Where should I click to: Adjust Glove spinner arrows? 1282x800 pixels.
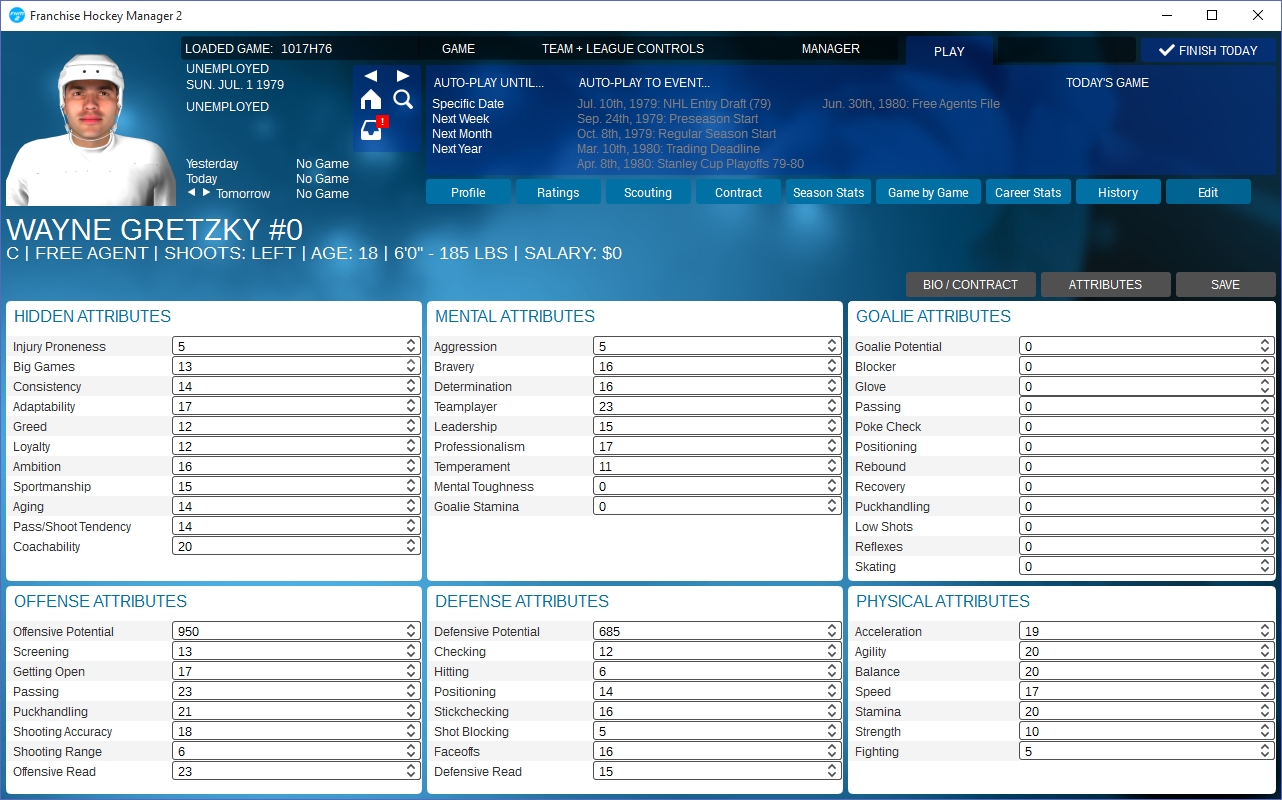point(1265,386)
